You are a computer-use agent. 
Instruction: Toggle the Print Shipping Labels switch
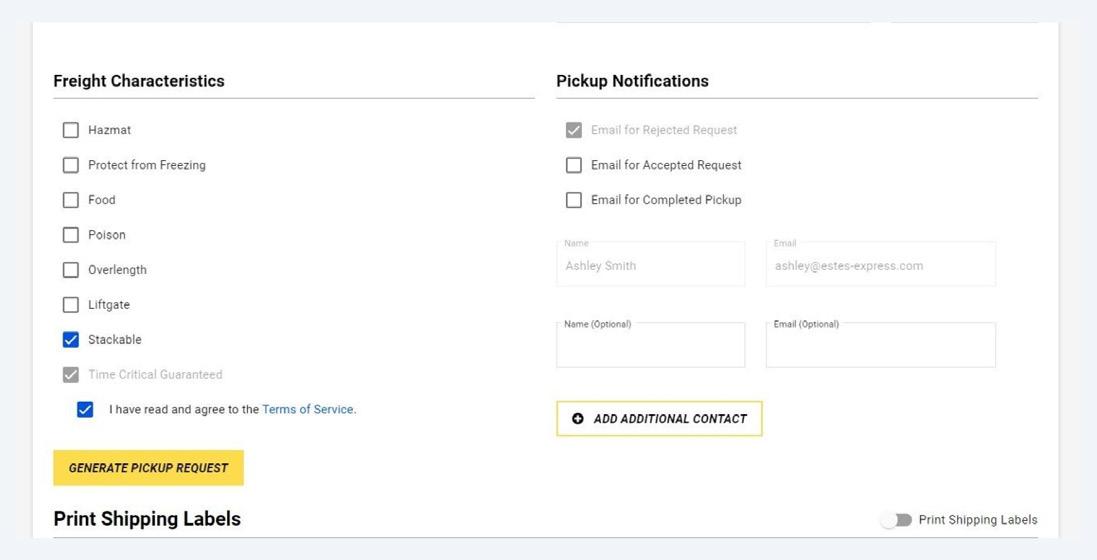[x=896, y=520]
